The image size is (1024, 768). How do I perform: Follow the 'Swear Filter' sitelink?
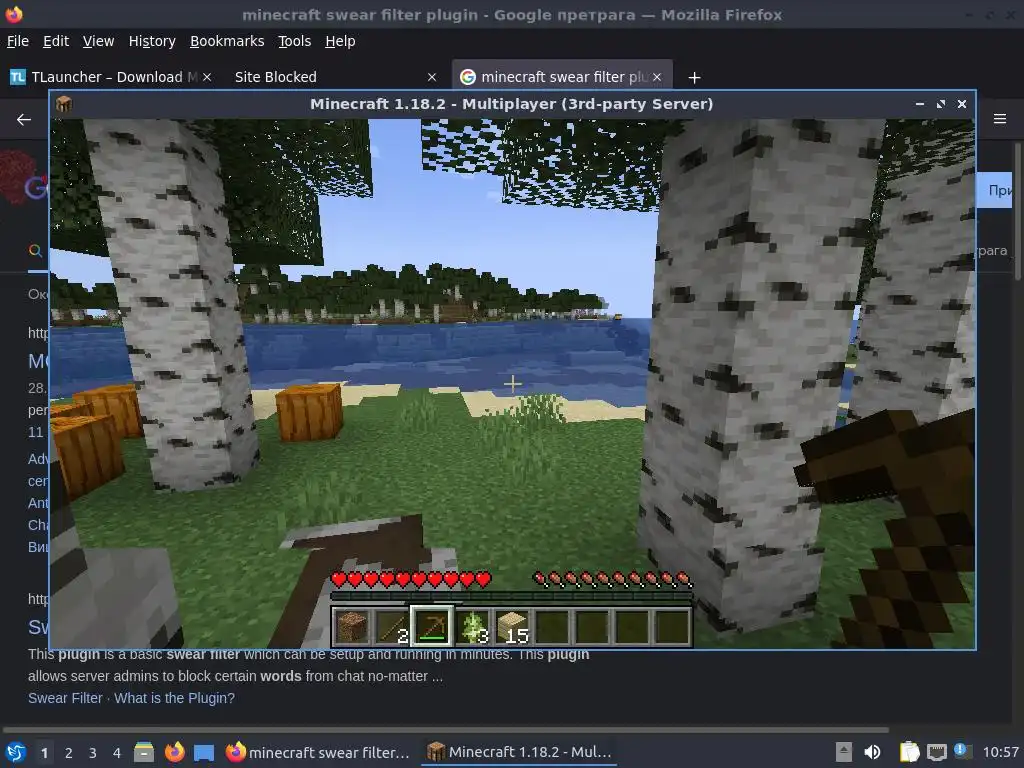65,698
